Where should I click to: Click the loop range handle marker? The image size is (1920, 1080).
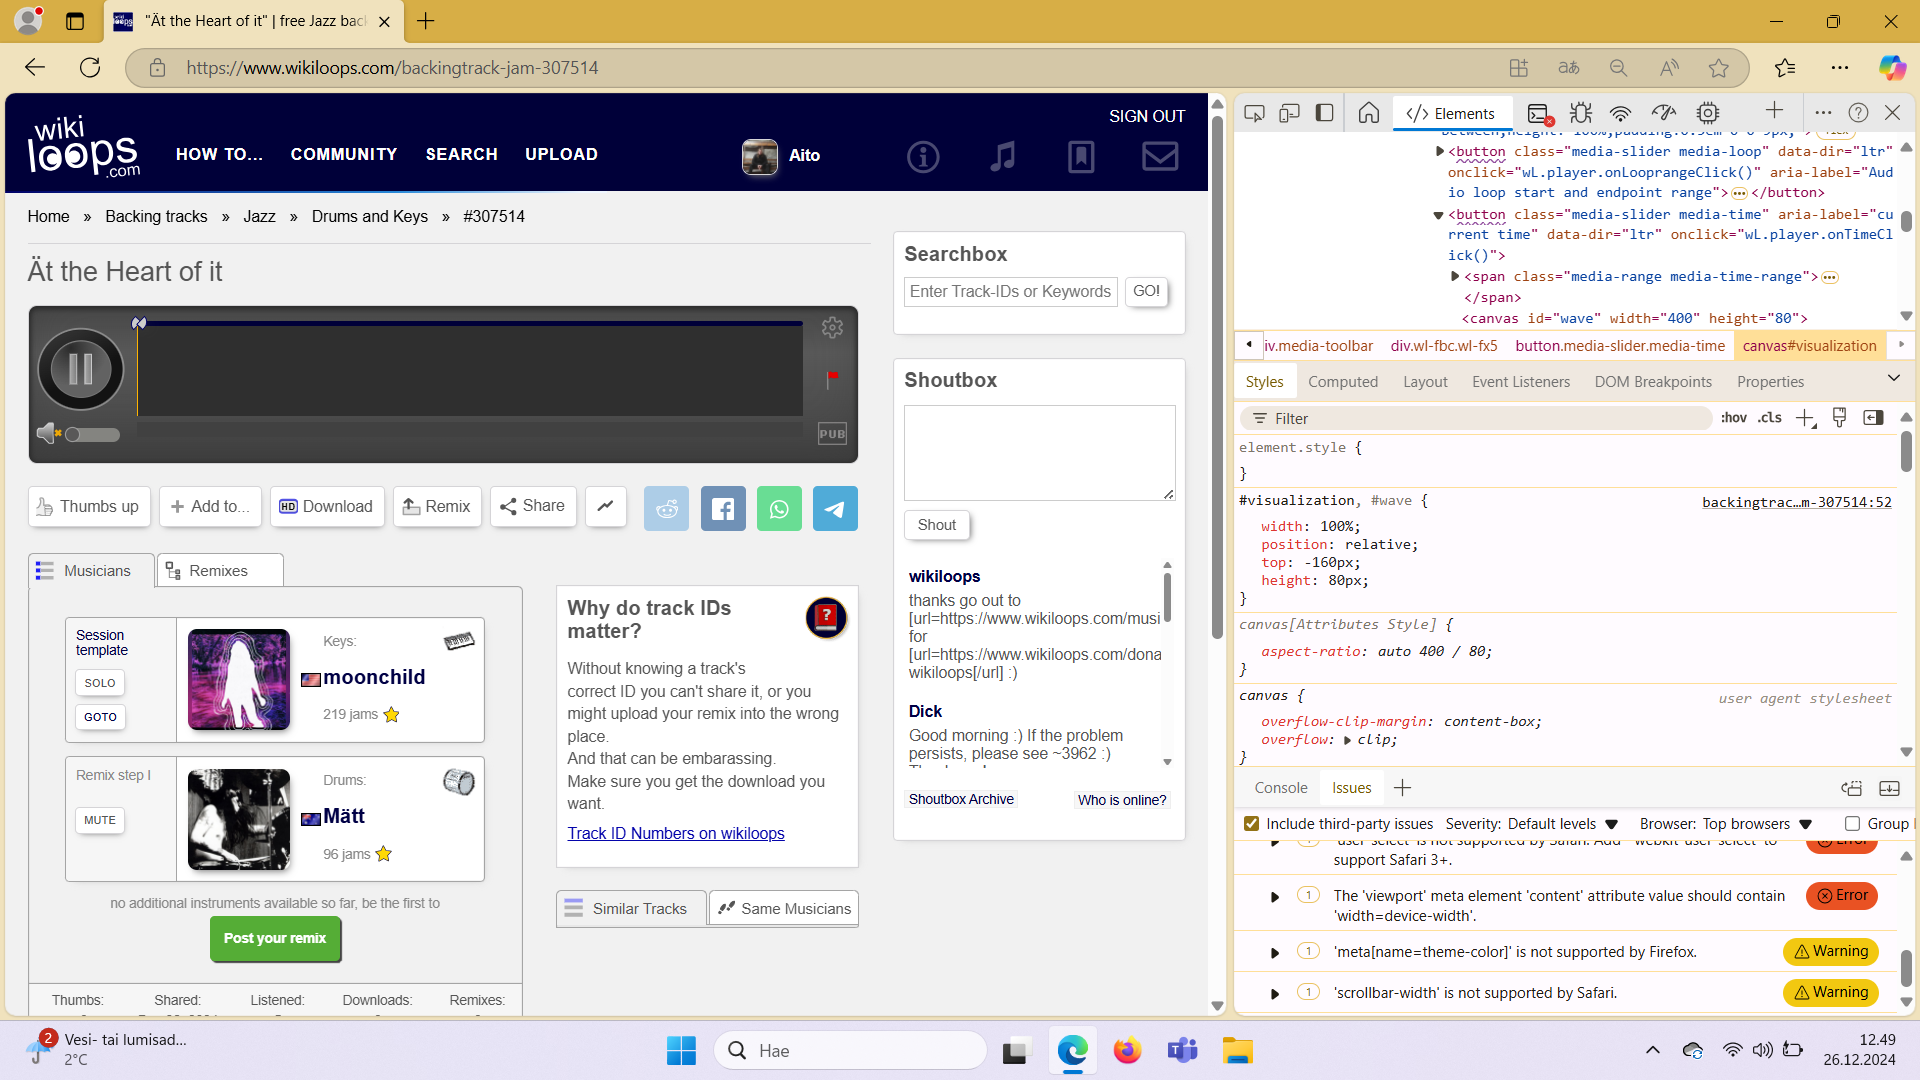(139, 323)
